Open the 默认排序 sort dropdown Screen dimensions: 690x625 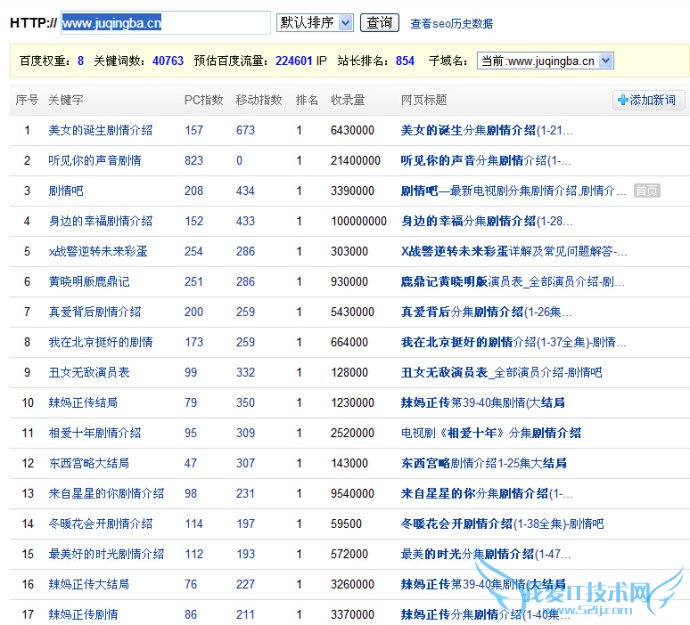click(x=314, y=22)
